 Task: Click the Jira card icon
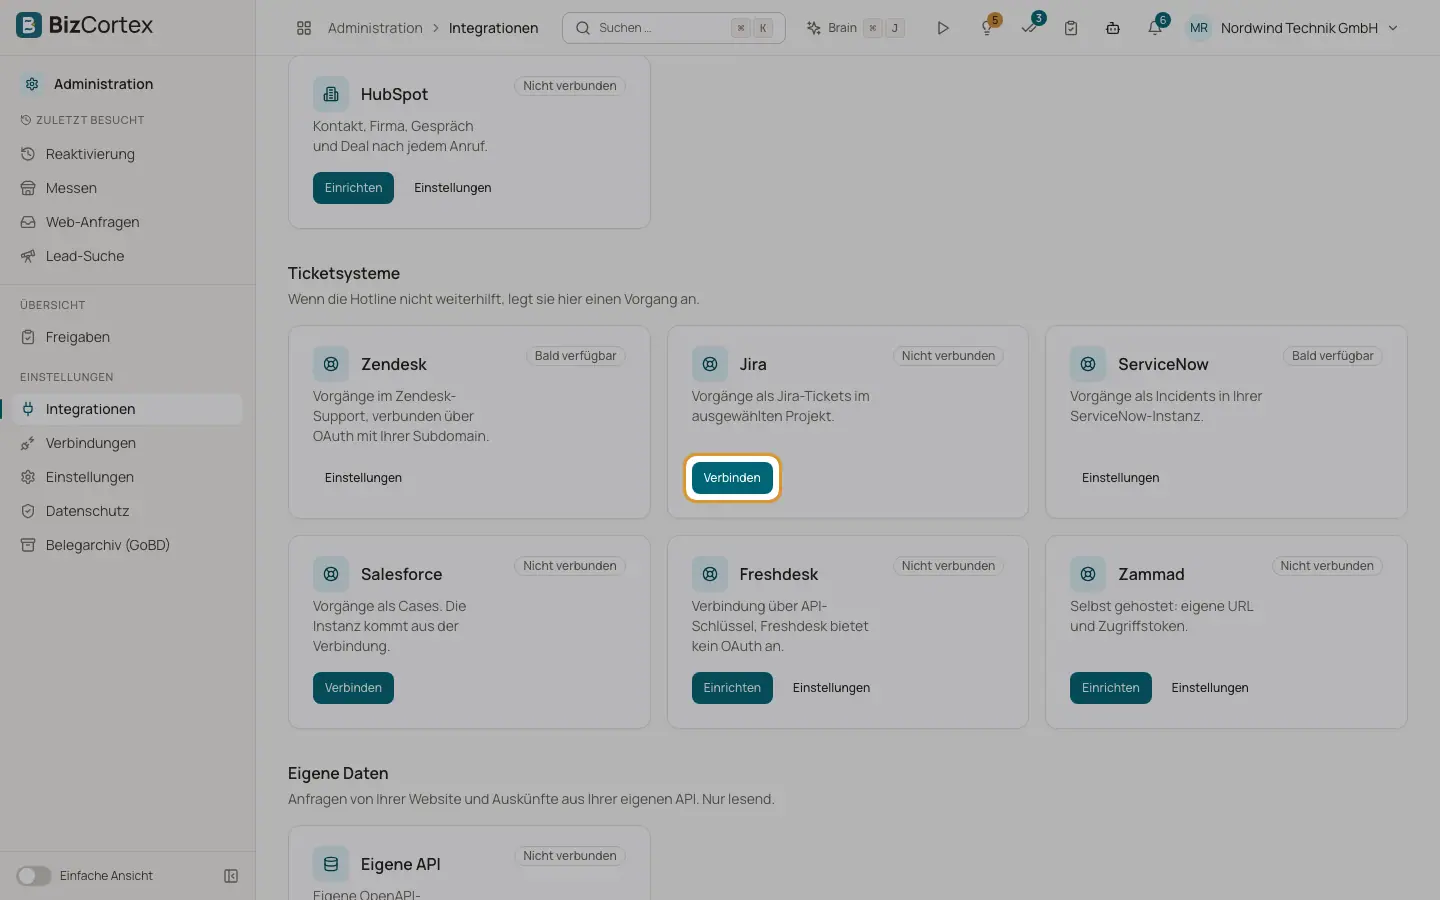tap(710, 364)
